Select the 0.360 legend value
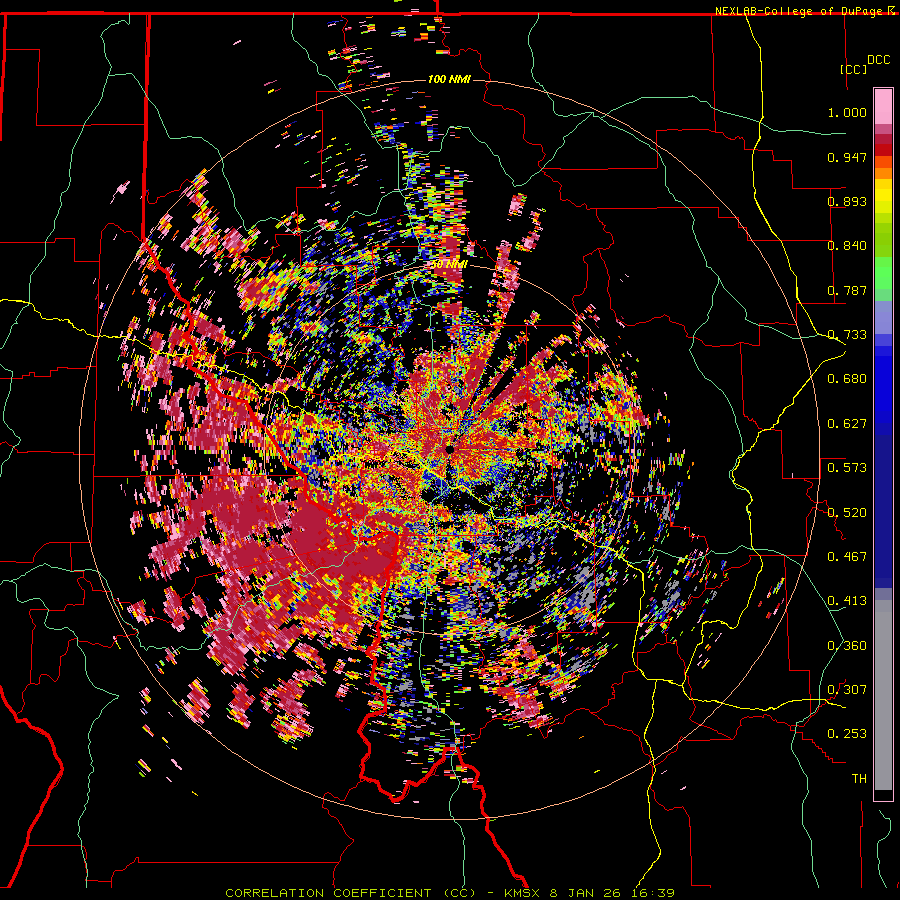 point(847,646)
